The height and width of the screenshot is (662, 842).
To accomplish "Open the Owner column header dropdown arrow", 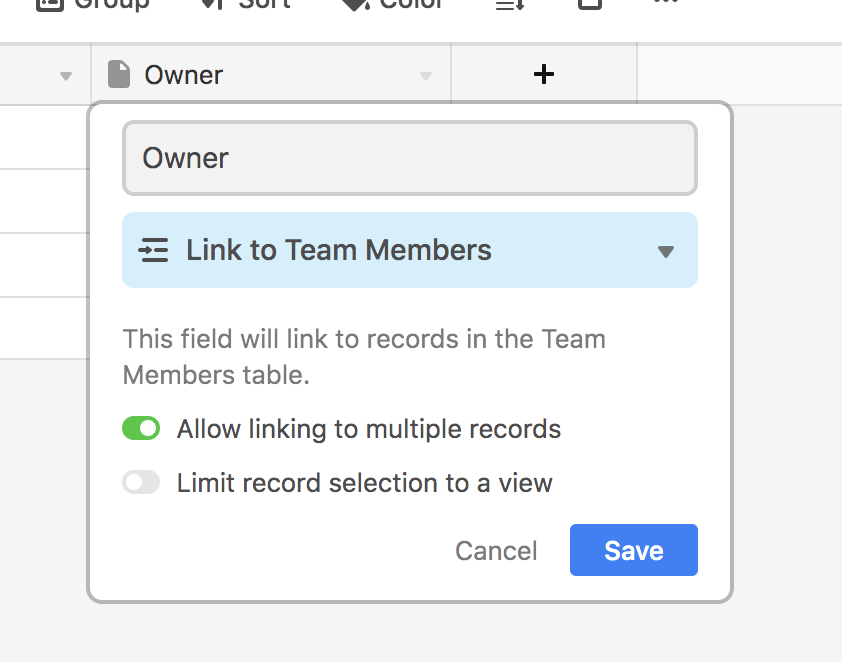I will pos(426,76).
